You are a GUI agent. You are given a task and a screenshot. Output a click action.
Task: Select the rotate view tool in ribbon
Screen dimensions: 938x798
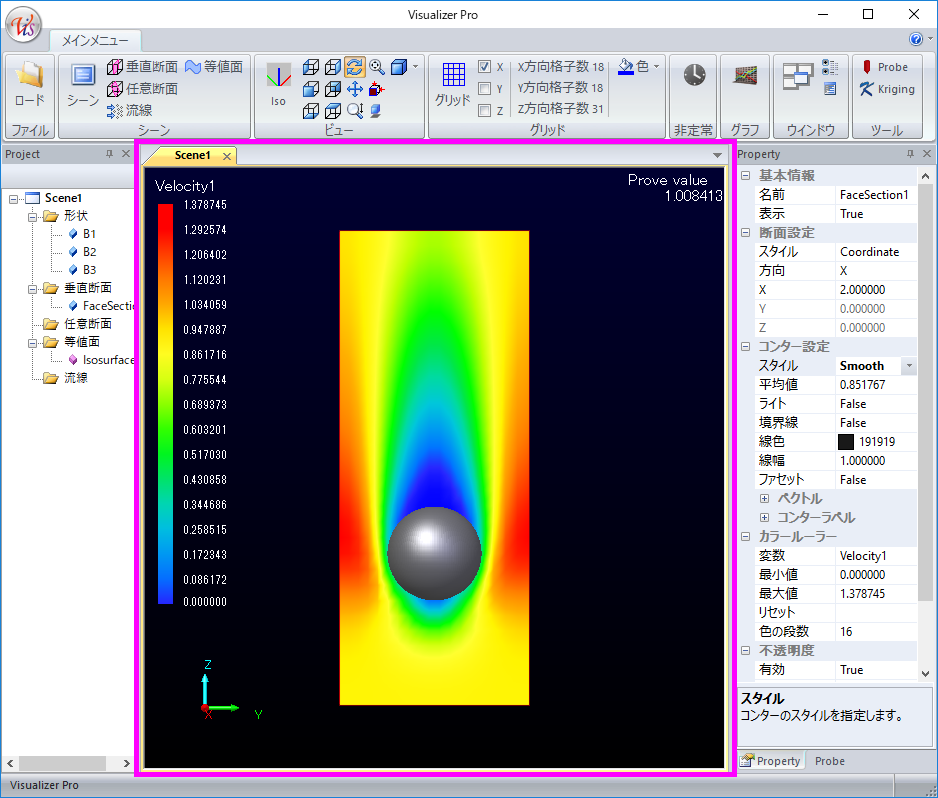coord(354,67)
